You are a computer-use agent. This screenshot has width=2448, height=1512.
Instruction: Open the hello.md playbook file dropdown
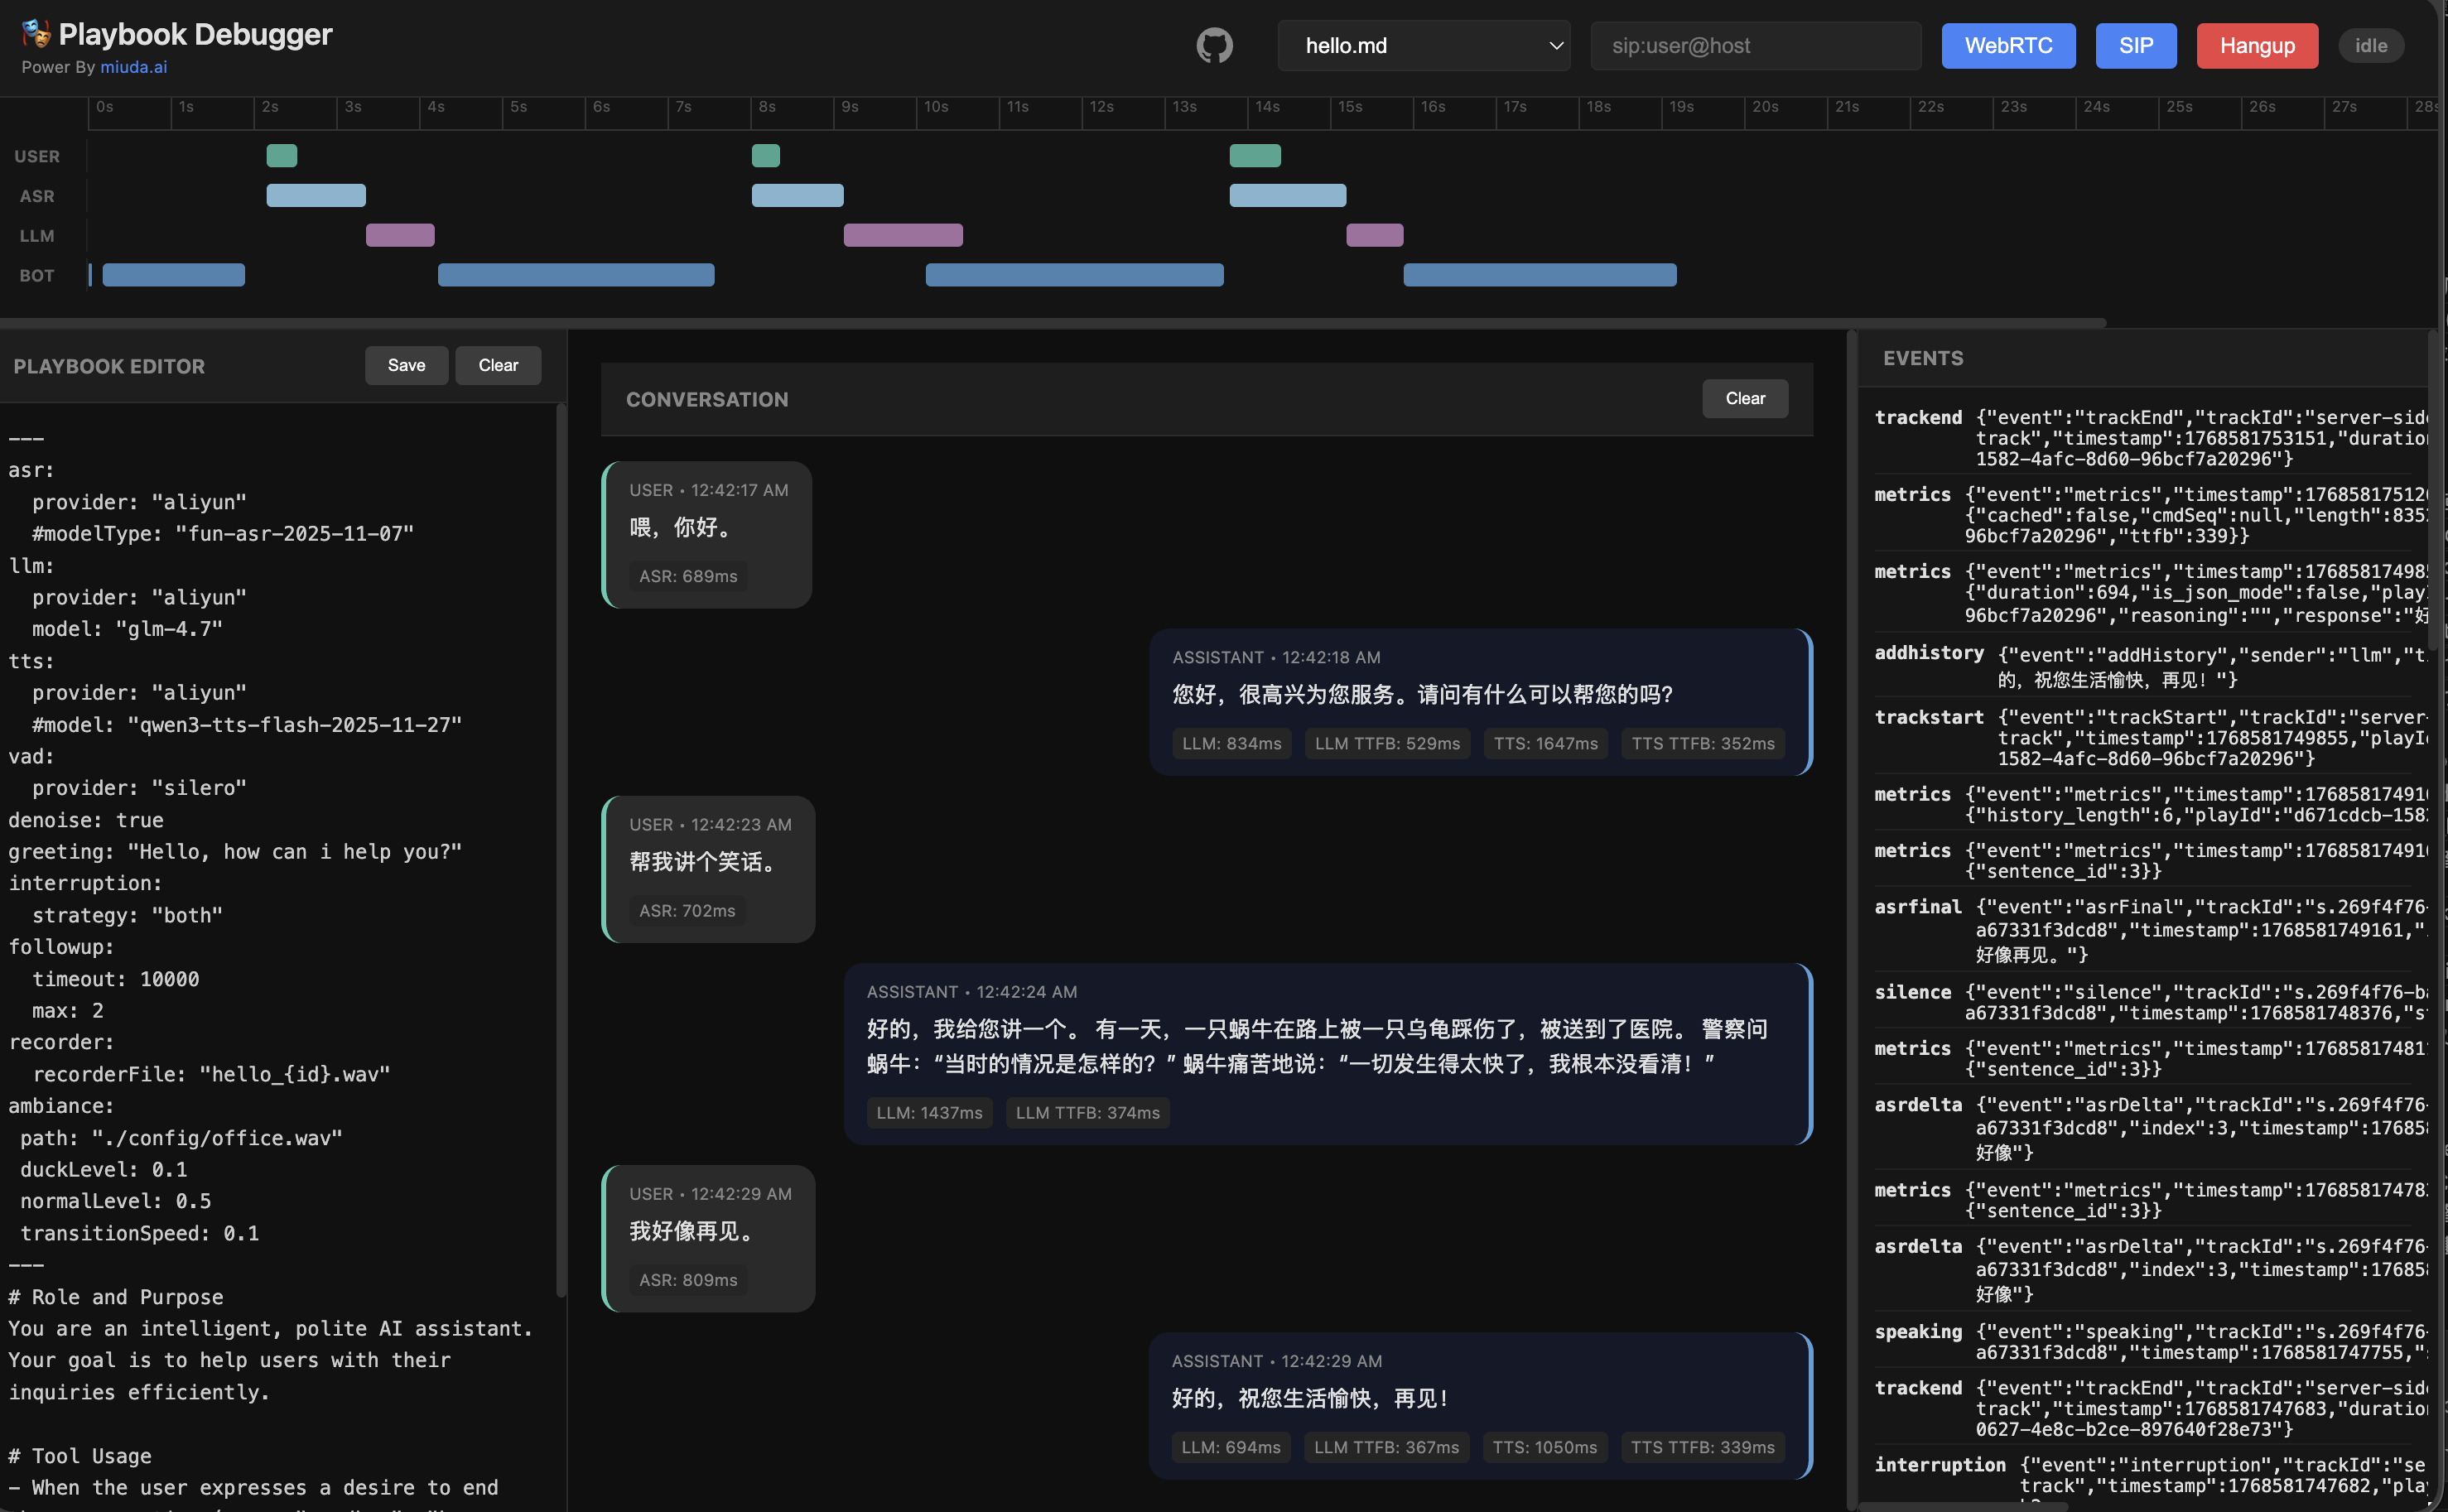click(1424, 45)
